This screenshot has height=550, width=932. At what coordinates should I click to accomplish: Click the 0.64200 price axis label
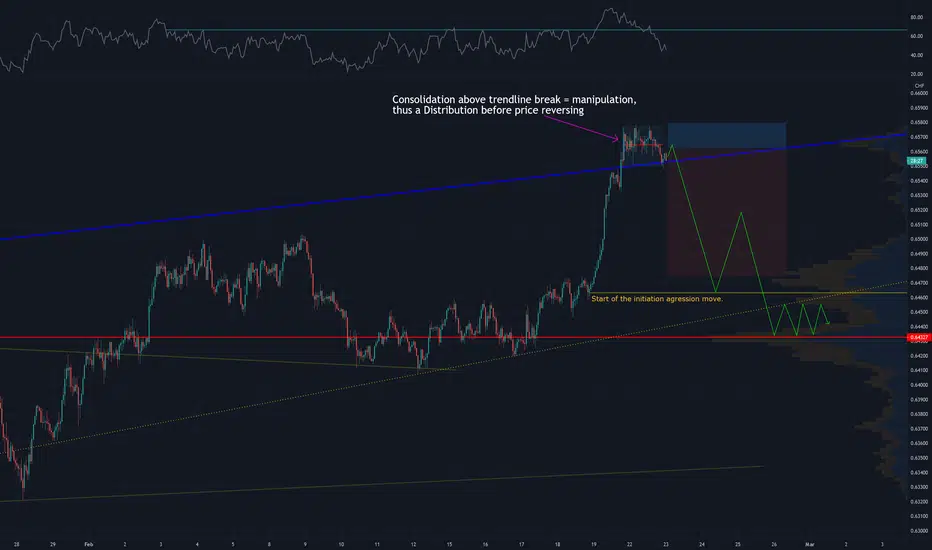(x=919, y=356)
